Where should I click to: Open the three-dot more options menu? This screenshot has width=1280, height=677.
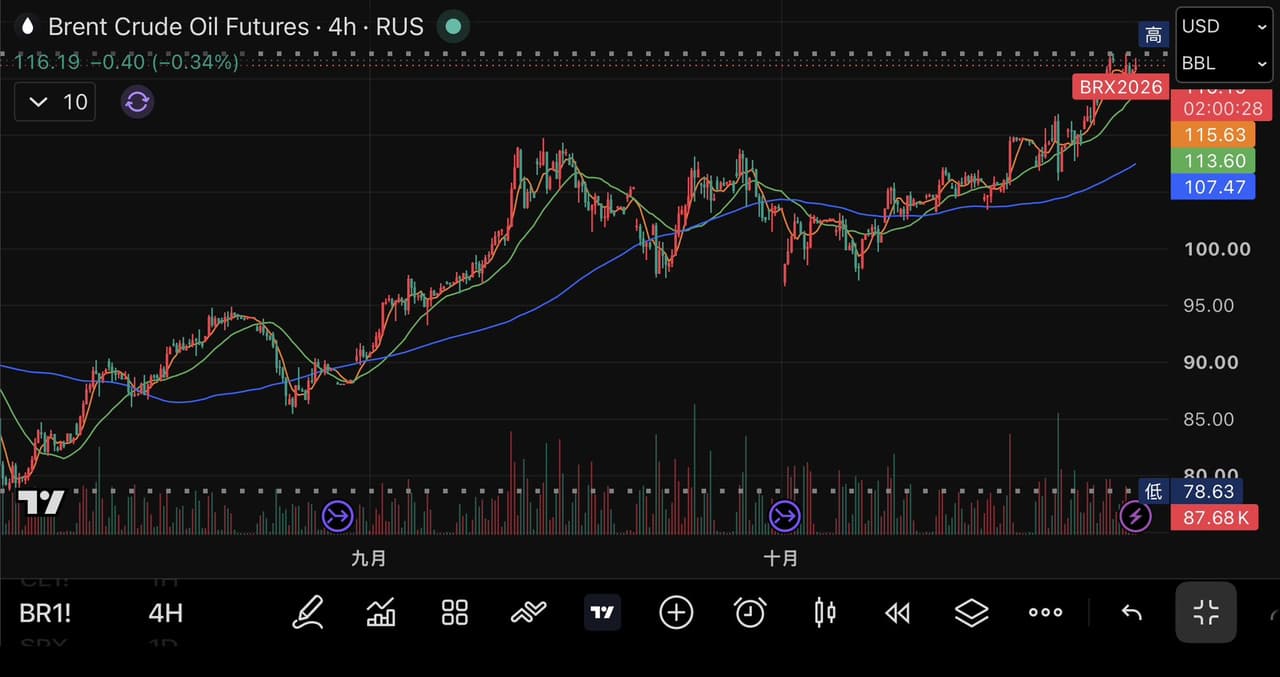pyautogui.click(x=1046, y=612)
